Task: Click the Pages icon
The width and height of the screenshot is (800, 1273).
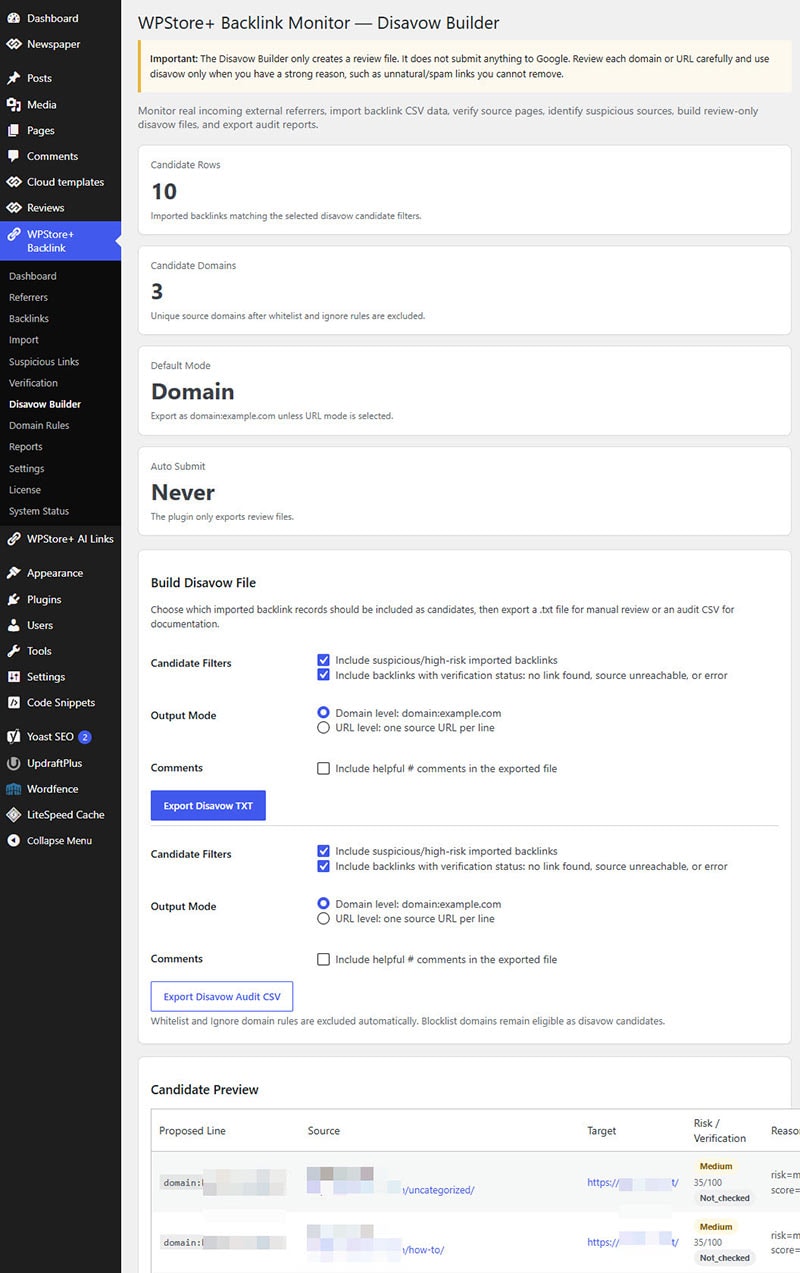Action: pos(13,130)
